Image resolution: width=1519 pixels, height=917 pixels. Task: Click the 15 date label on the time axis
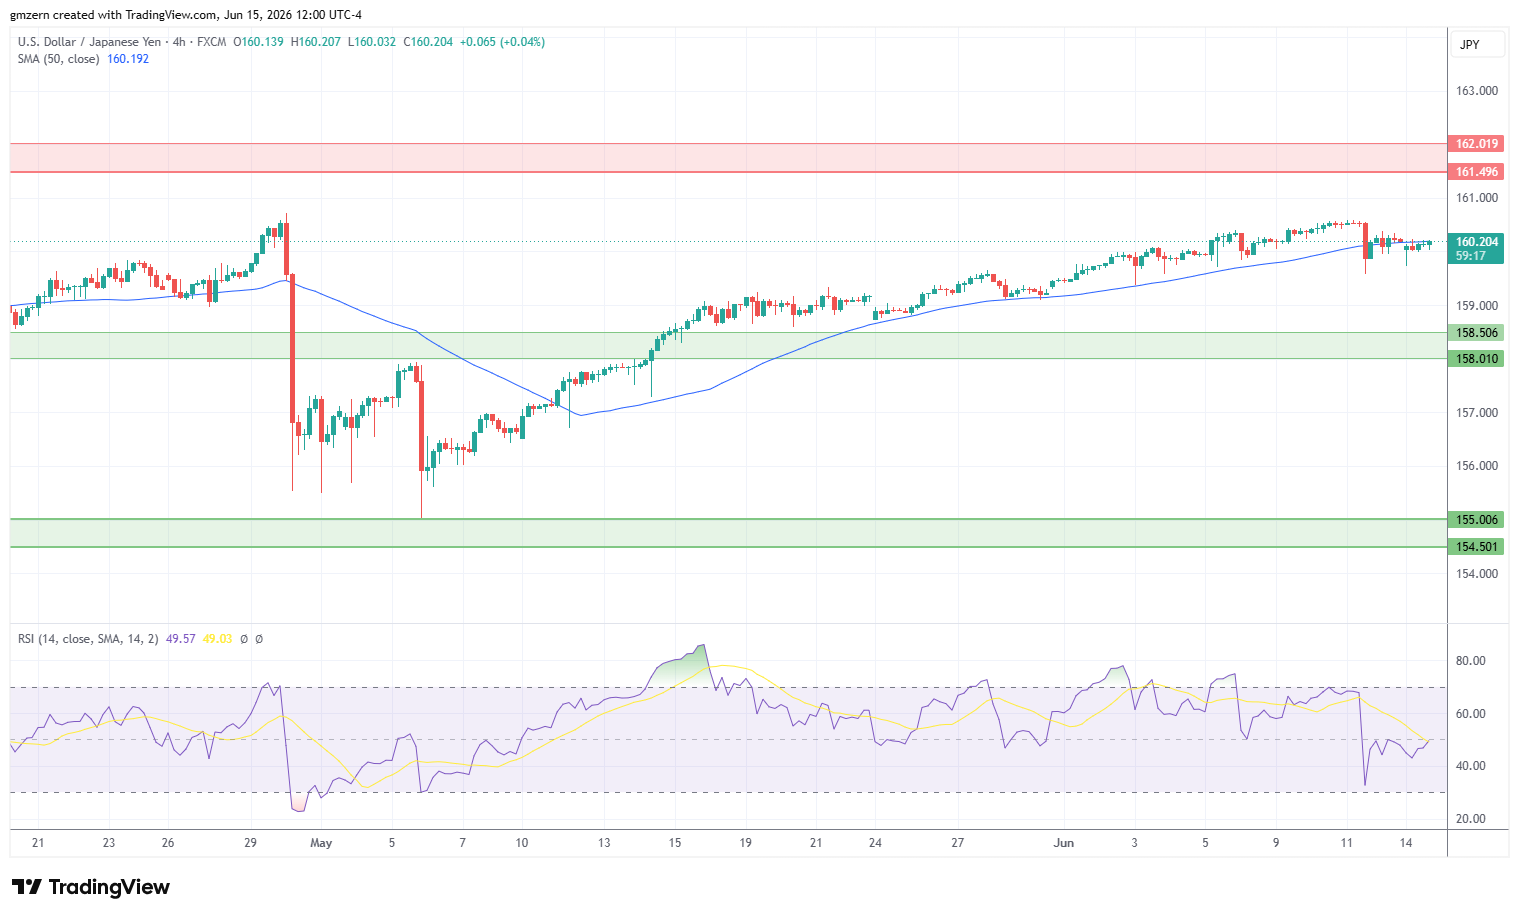(x=675, y=843)
